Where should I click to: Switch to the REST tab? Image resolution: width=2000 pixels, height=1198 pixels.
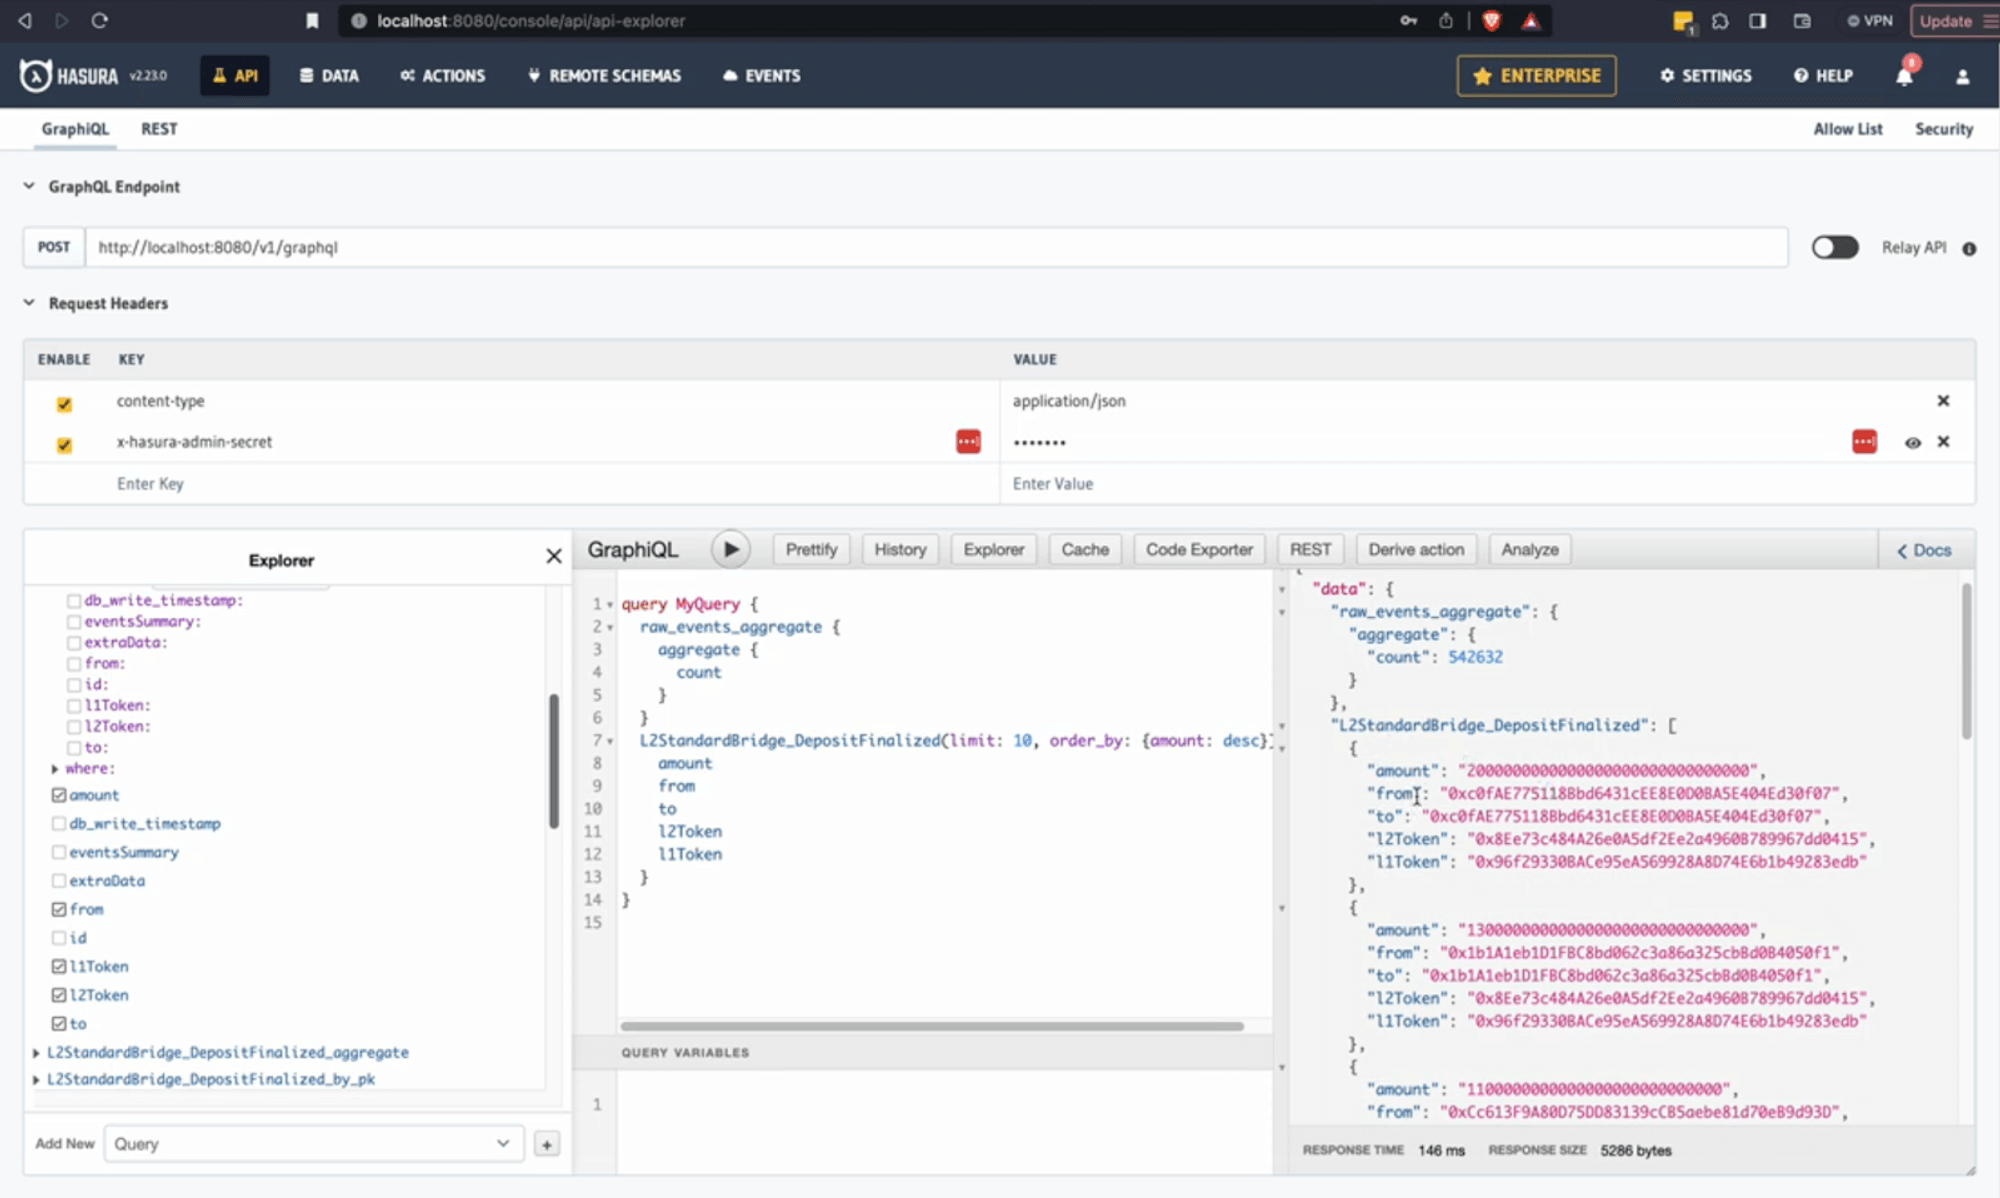pyautogui.click(x=159, y=128)
